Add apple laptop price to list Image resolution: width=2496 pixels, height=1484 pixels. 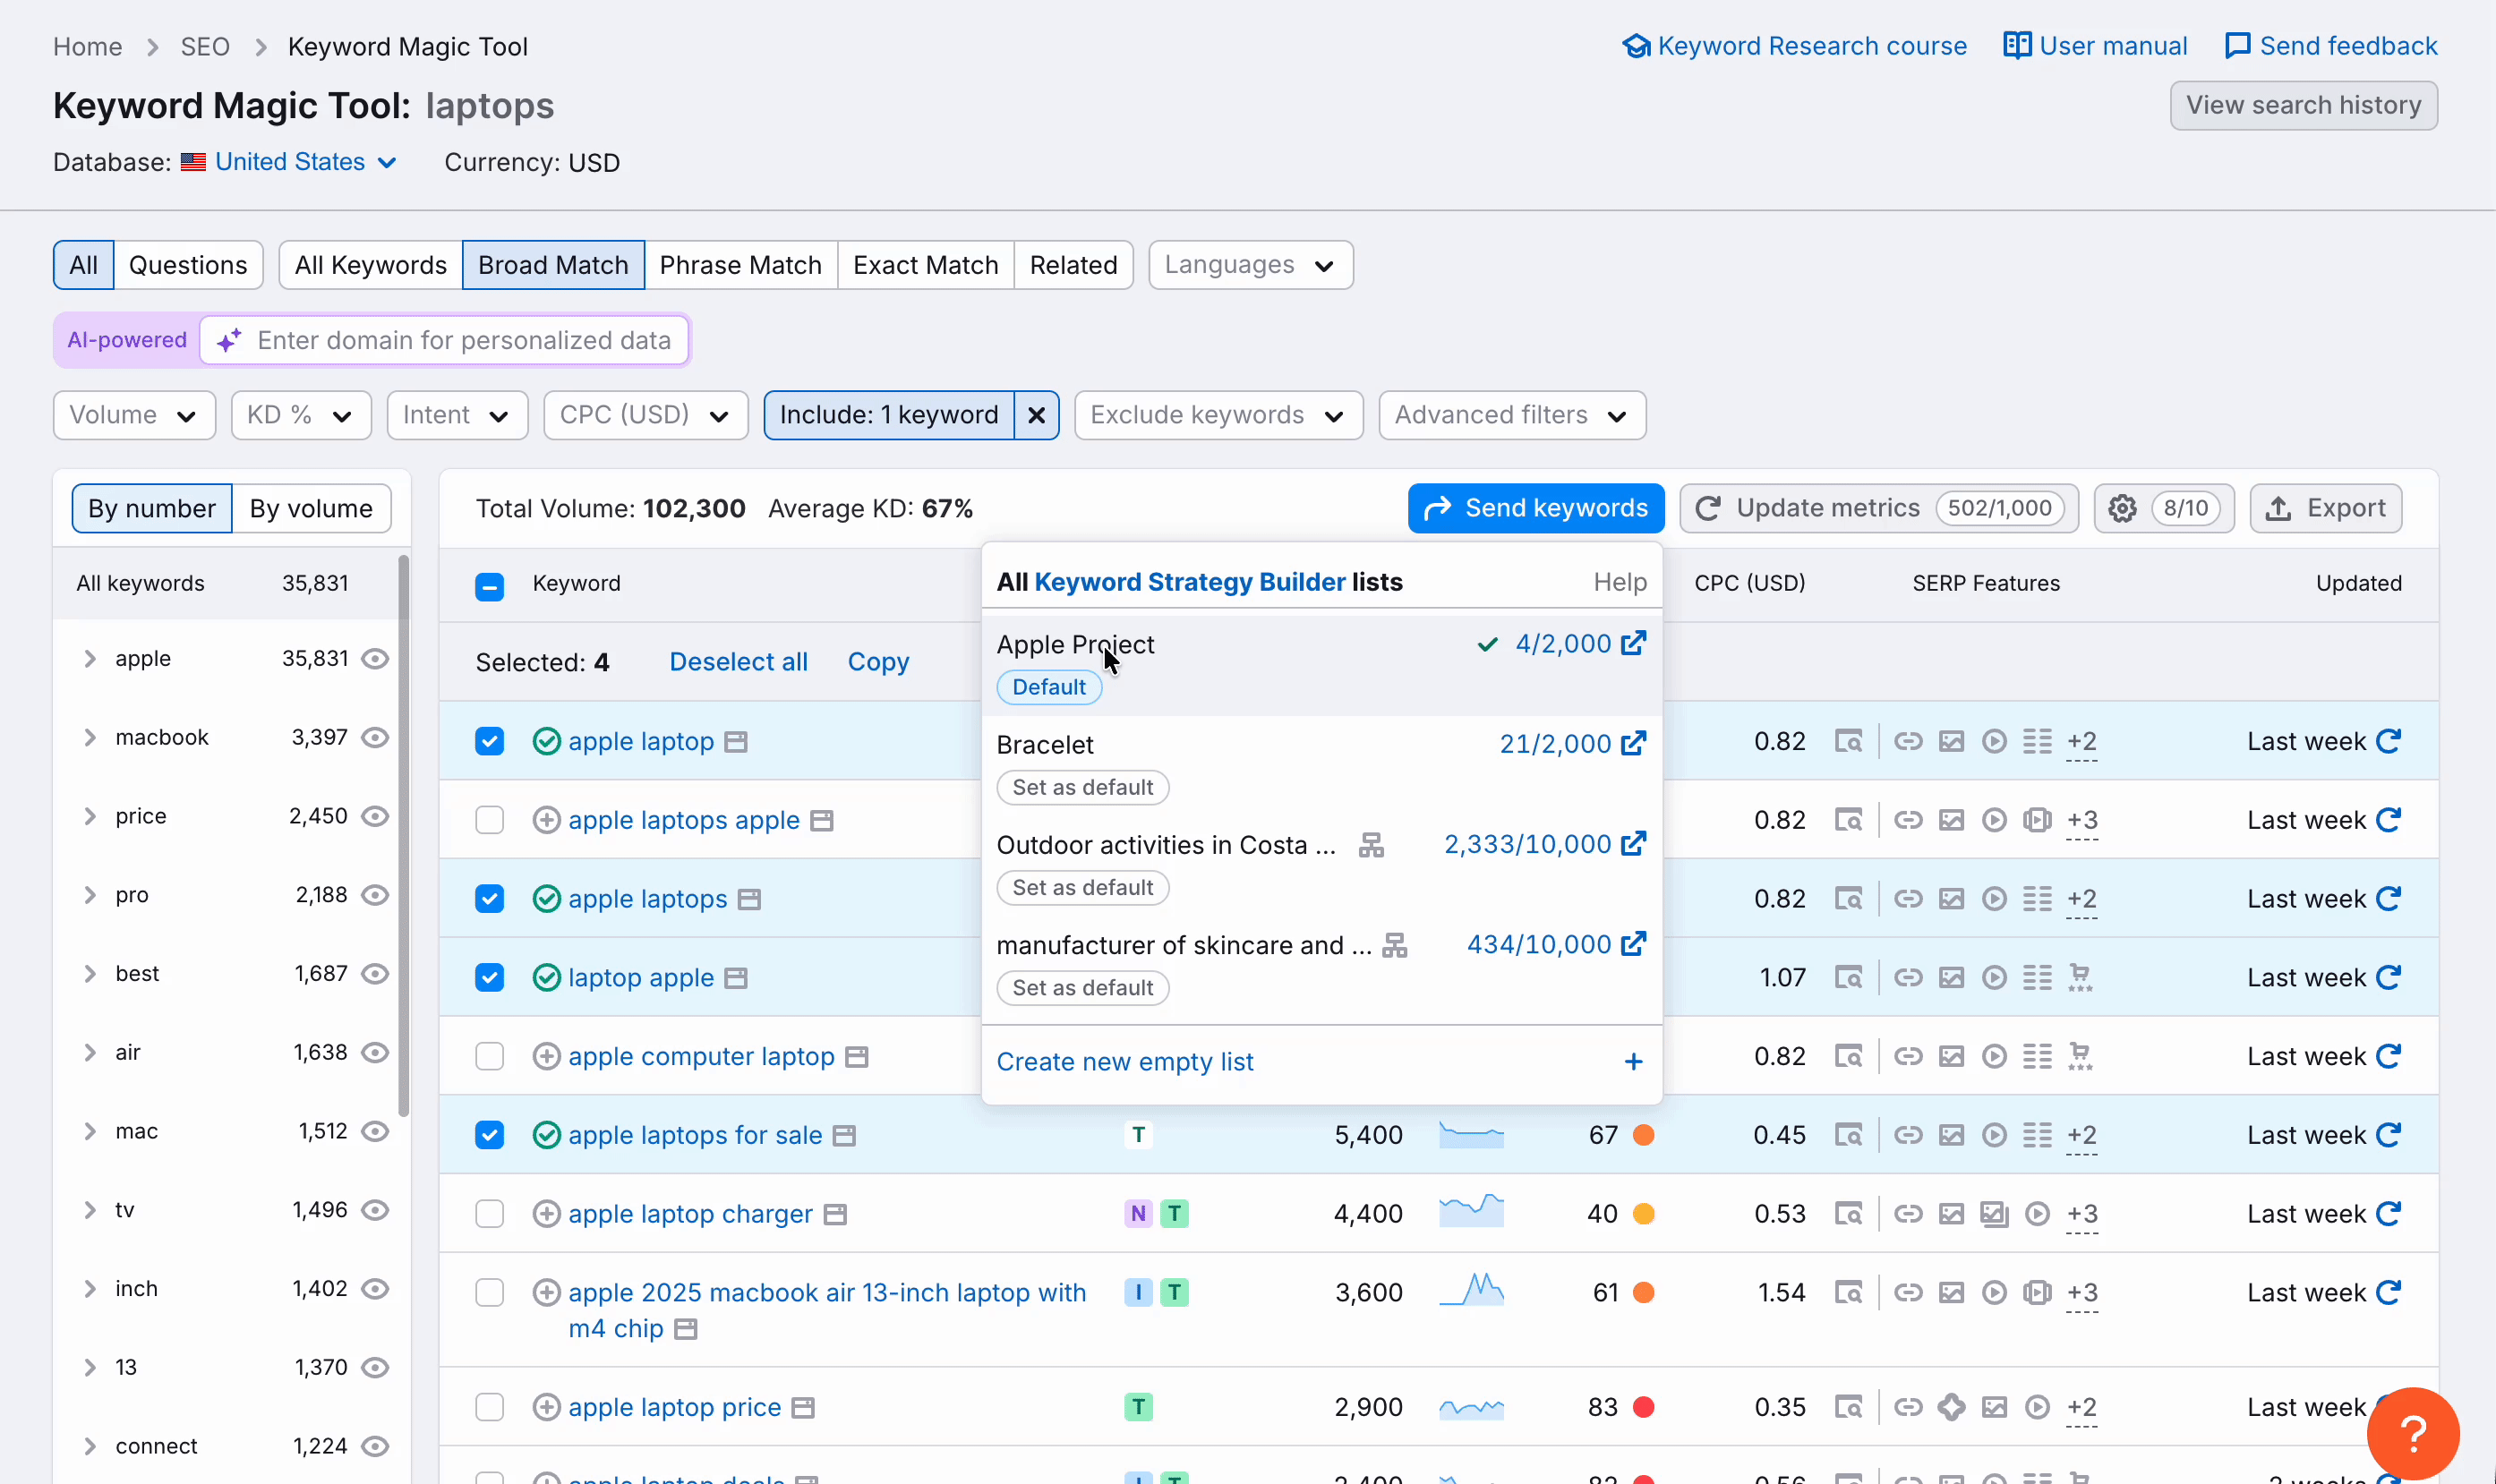[546, 1407]
